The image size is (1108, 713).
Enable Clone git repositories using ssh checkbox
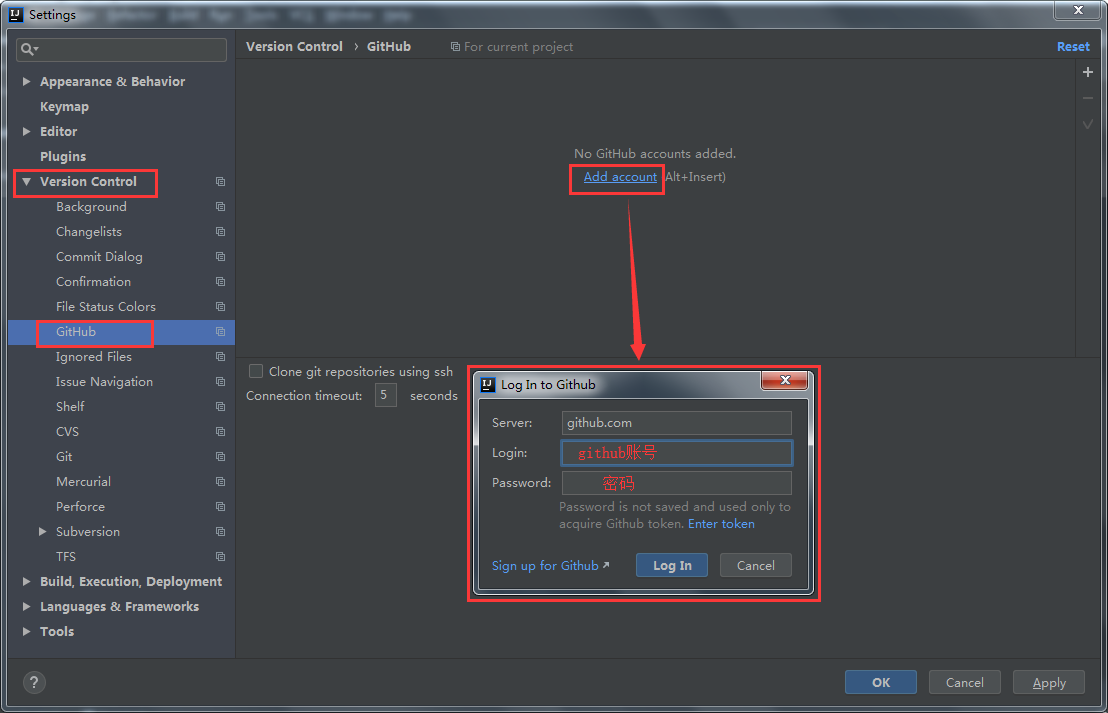256,371
